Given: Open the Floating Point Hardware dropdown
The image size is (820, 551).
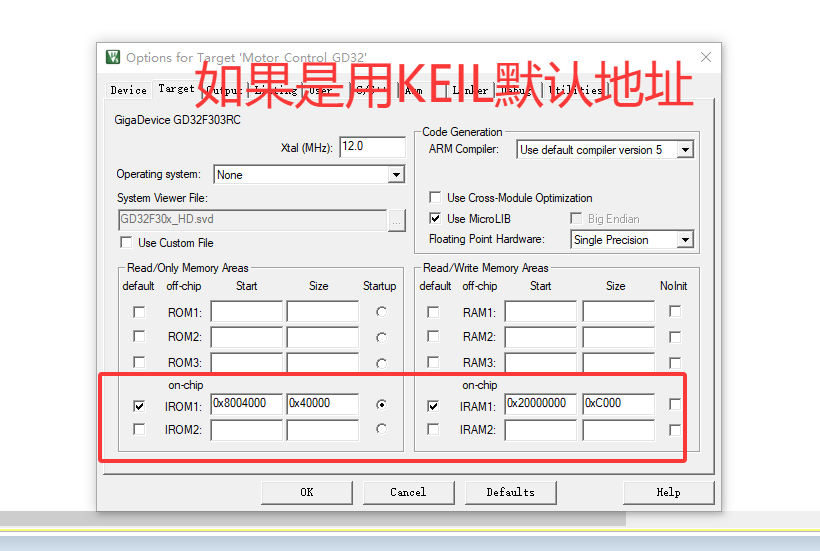Looking at the screenshot, I should click(x=685, y=240).
